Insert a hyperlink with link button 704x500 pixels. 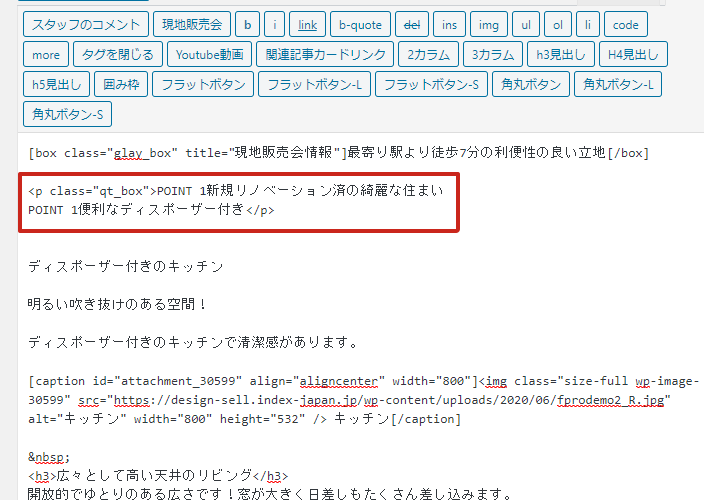[x=308, y=24]
